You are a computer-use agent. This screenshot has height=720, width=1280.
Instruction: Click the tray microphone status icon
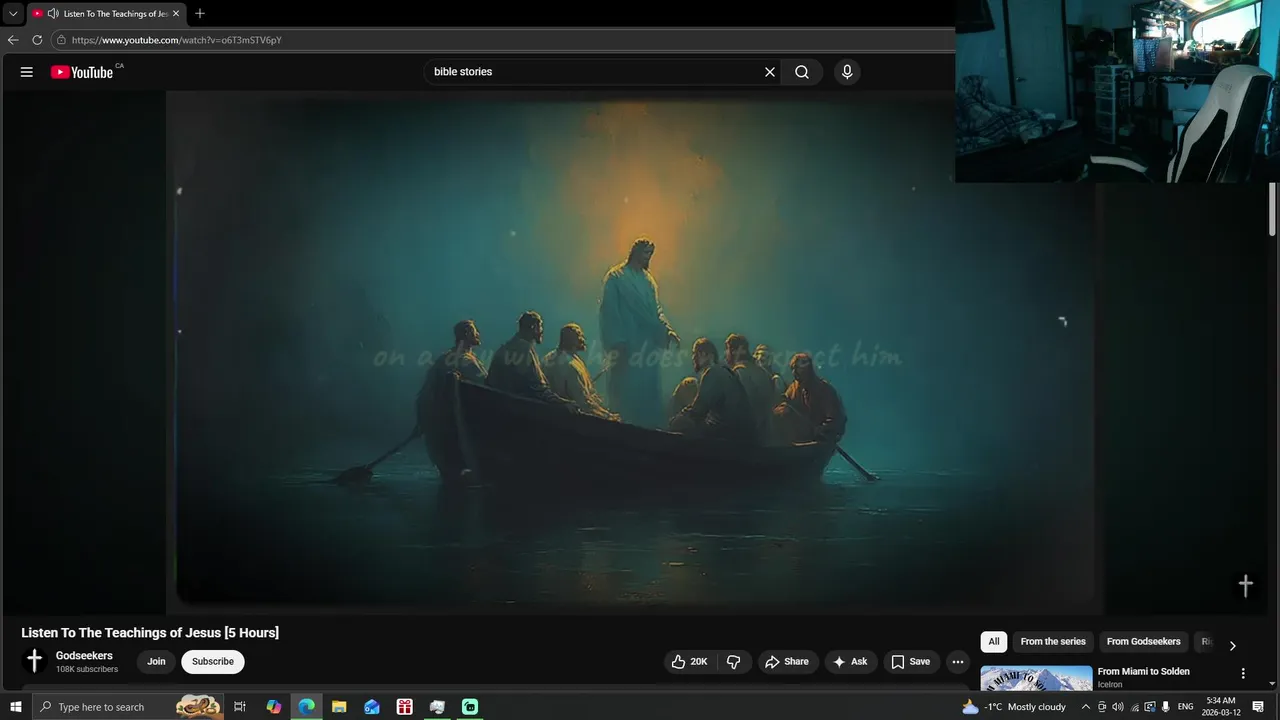point(1166,707)
